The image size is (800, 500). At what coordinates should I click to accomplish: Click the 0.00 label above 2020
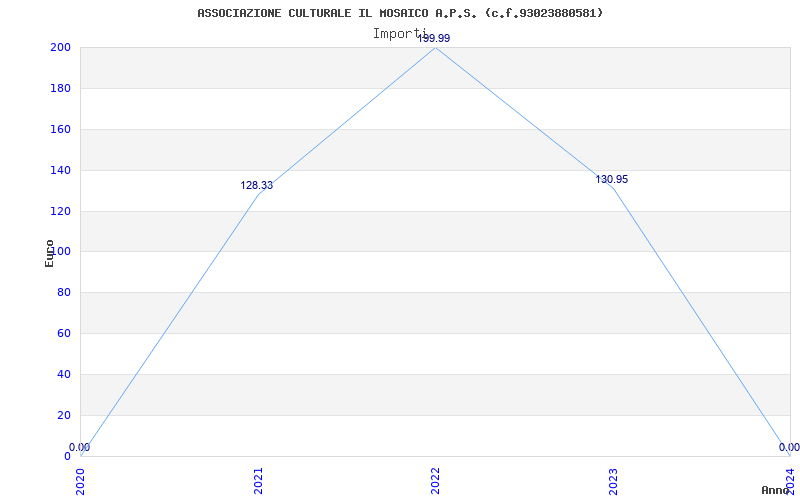[80, 447]
